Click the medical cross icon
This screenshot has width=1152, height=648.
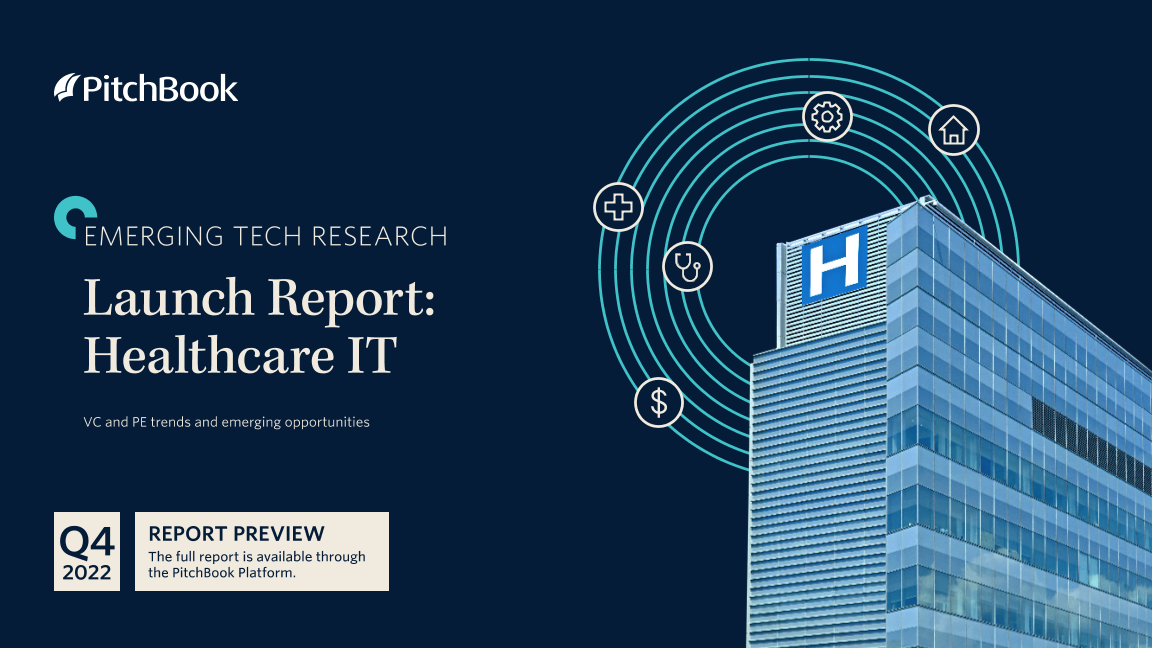point(619,208)
